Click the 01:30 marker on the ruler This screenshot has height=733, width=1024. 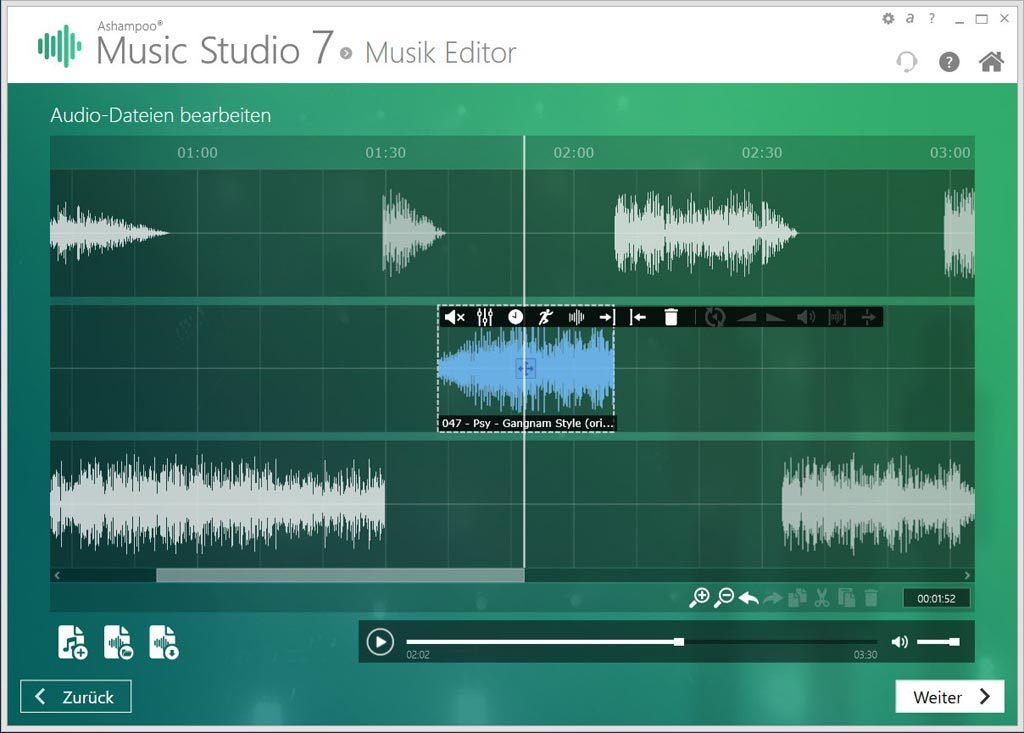click(x=385, y=153)
